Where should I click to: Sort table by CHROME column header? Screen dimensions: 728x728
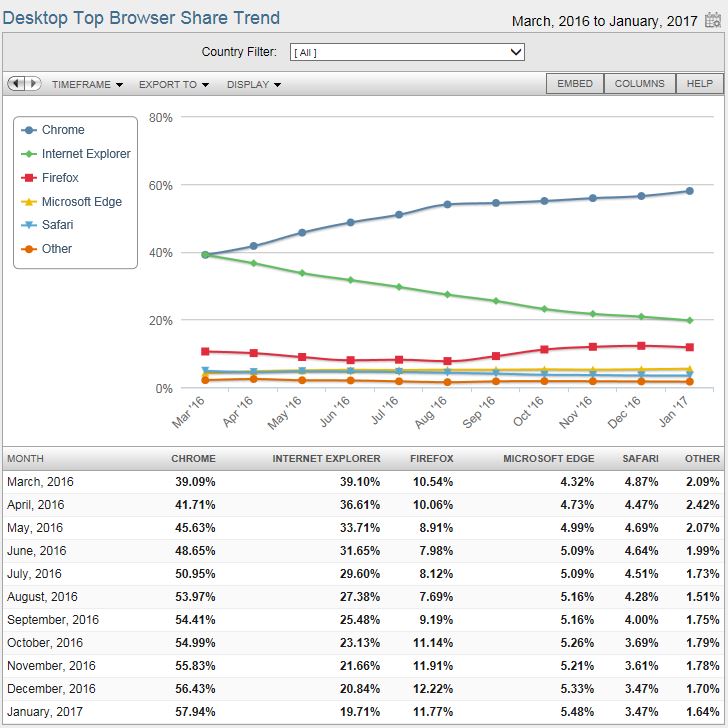[193, 459]
